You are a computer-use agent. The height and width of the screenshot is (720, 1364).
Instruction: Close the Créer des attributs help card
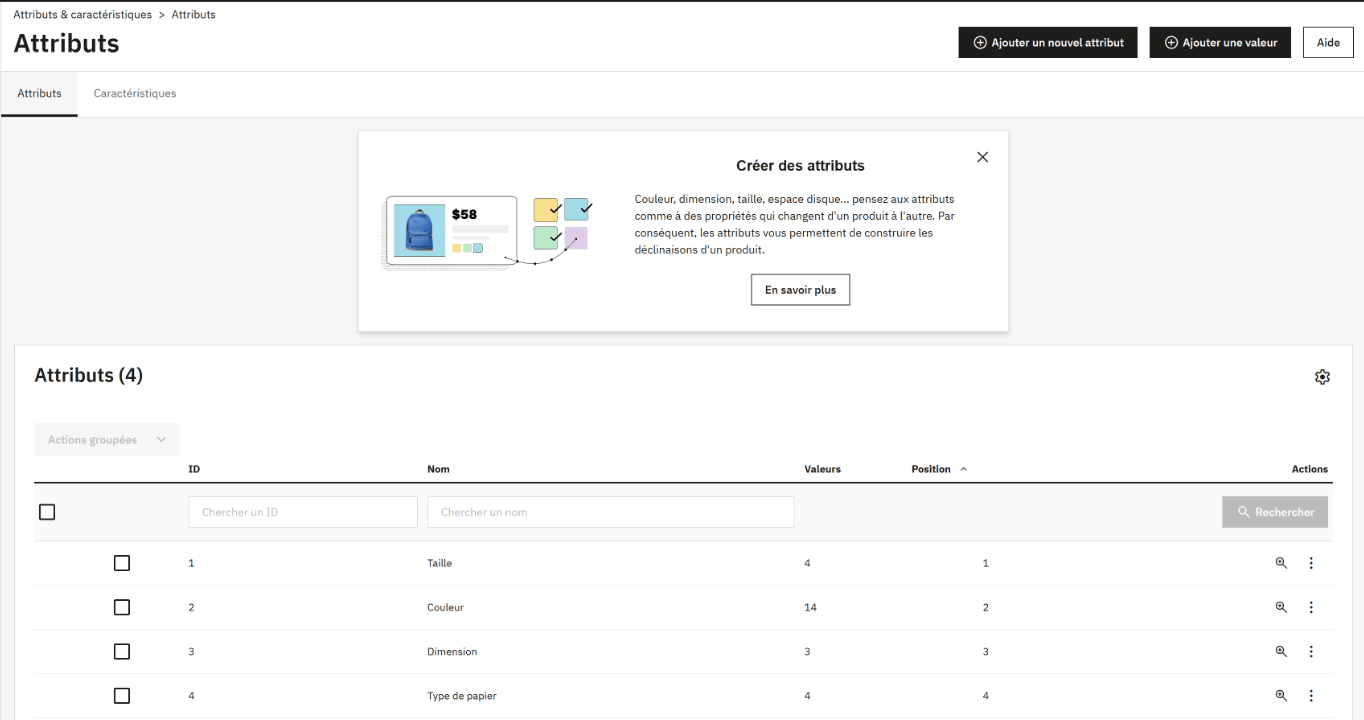(982, 157)
